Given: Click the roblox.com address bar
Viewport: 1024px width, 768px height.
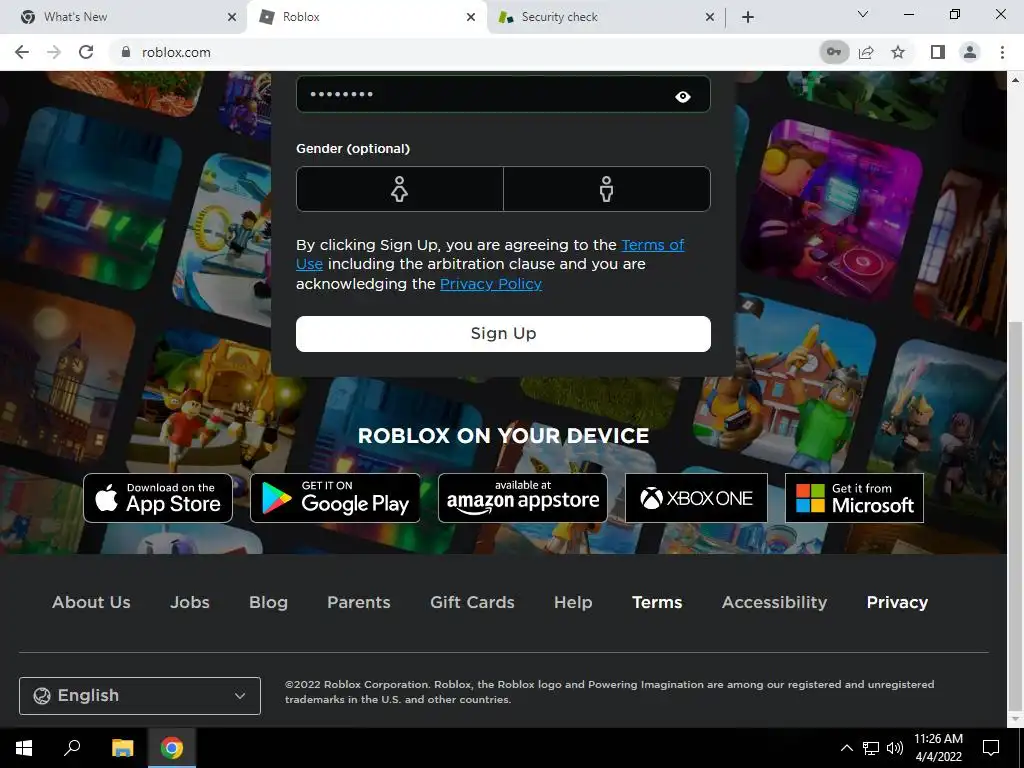Looking at the screenshot, I should tap(457, 52).
